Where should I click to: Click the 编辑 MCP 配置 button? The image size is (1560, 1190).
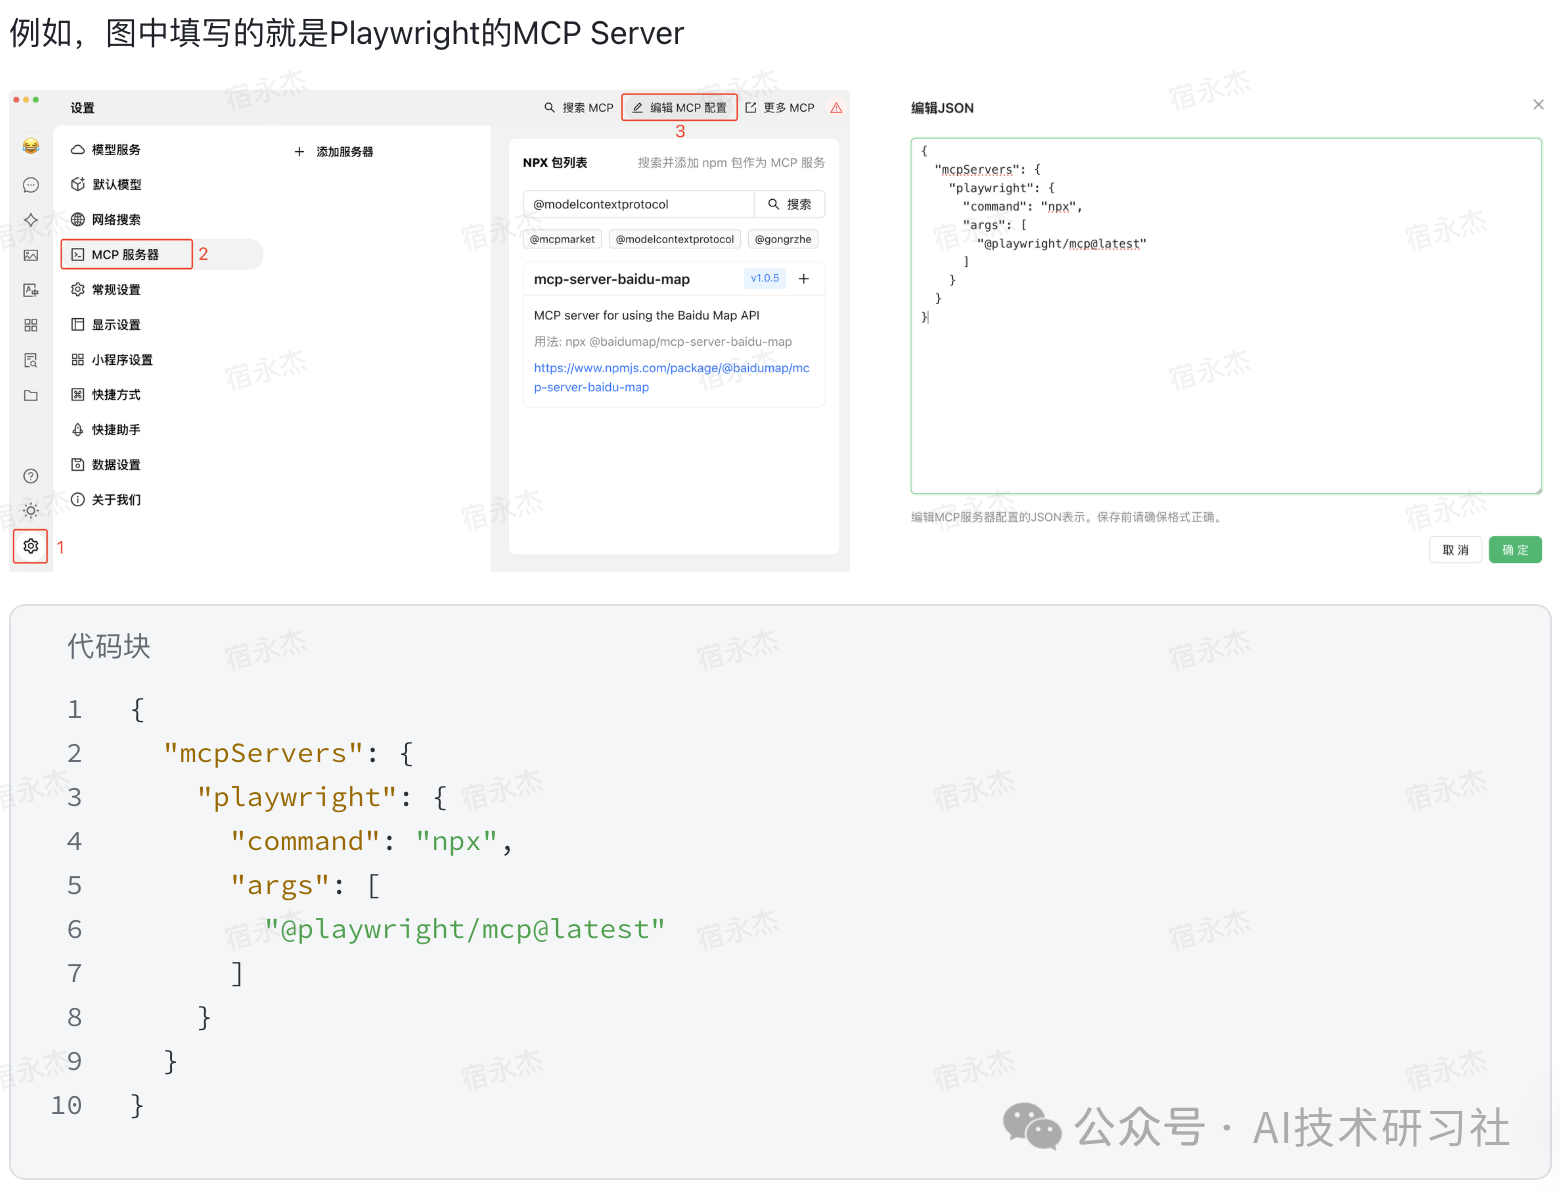(679, 108)
